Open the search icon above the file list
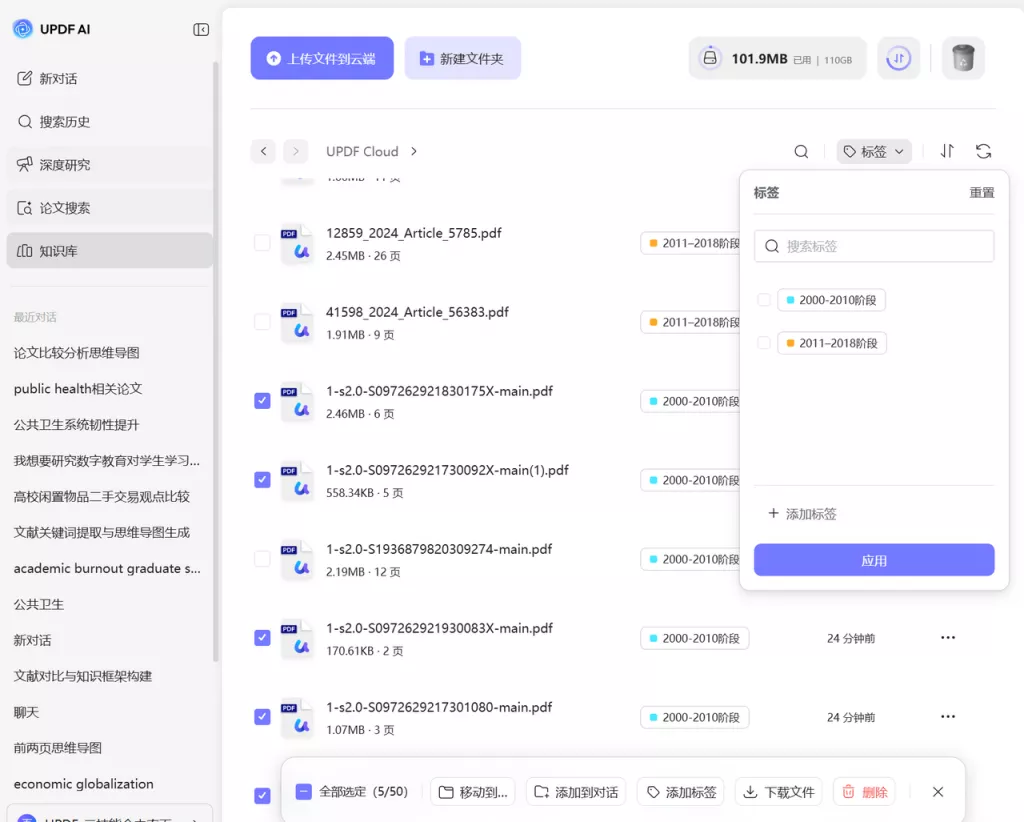This screenshot has height=822, width=1024. pyautogui.click(x=800, y=151)
